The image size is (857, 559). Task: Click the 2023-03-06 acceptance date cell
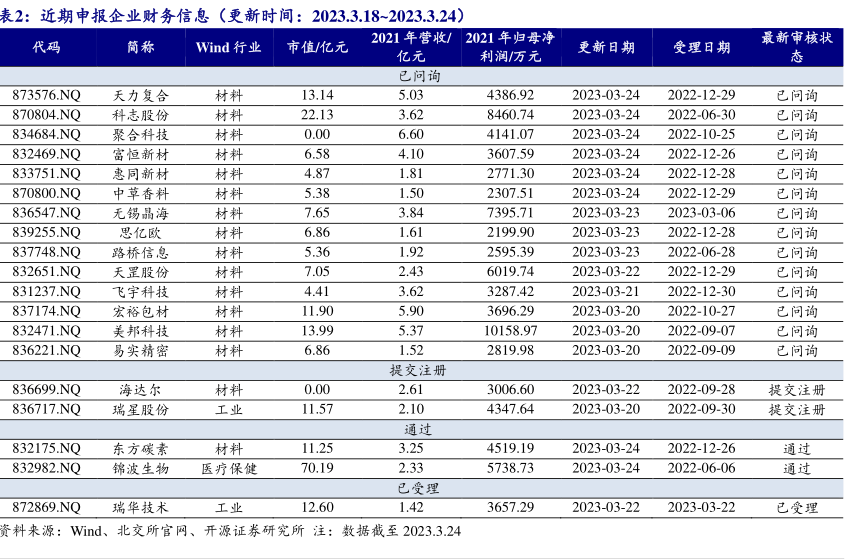(x=701, y=213)
